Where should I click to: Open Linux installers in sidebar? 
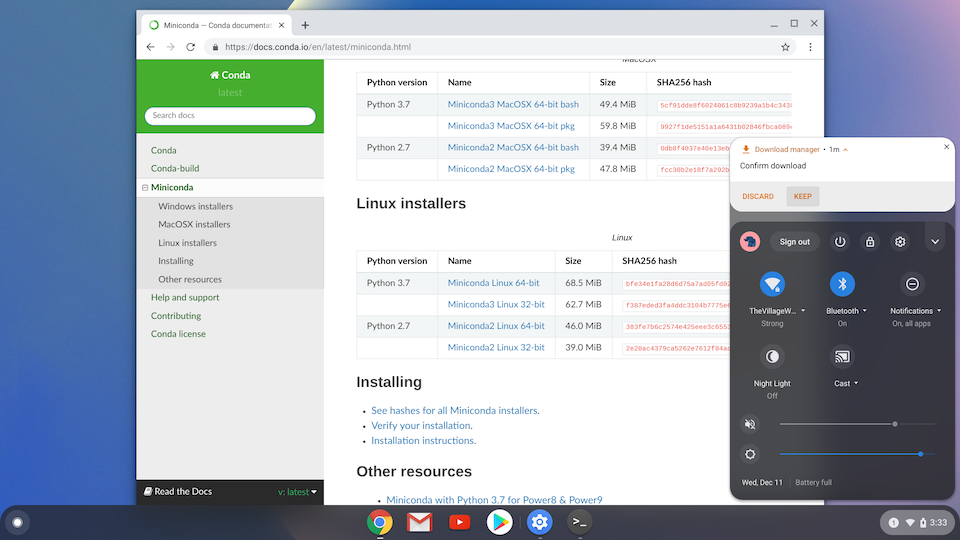point(187,243)
